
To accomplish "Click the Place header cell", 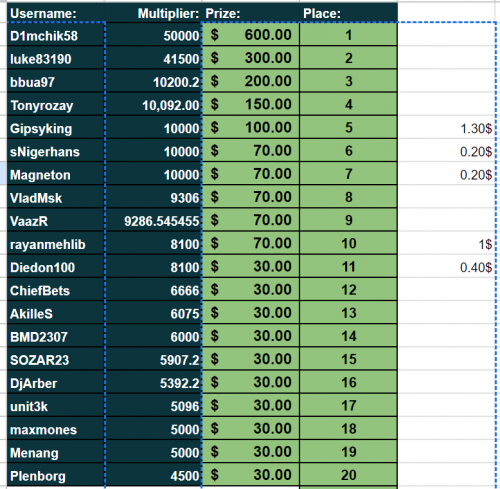I will [348, 13].
